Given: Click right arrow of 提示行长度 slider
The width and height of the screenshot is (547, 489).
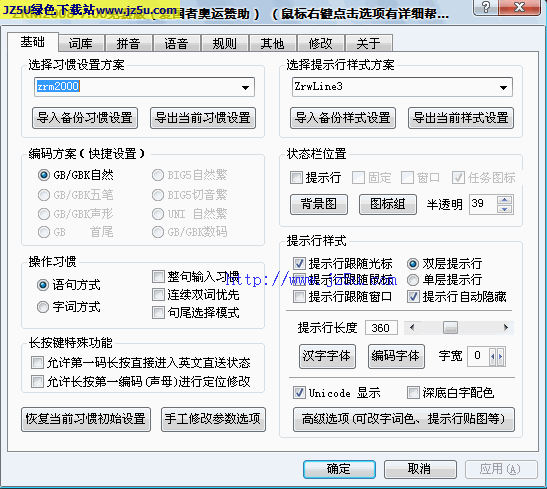Looking at the screenshot, I should click(x=505, y=328).
